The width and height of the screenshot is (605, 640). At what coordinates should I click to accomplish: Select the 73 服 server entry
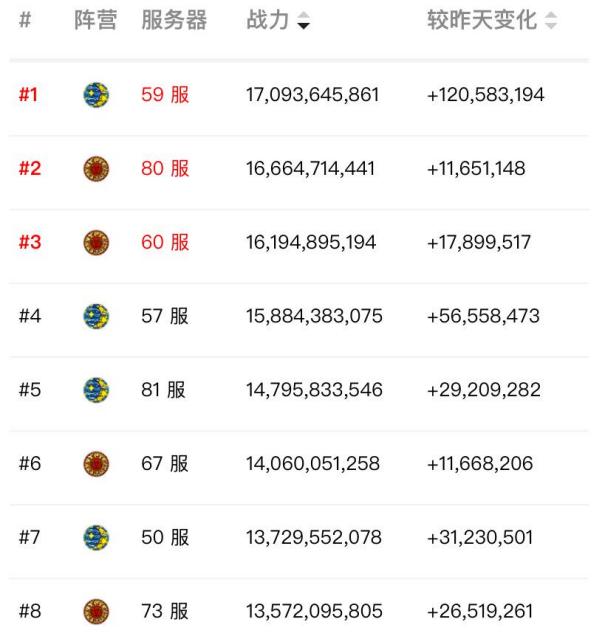(164, 611)
